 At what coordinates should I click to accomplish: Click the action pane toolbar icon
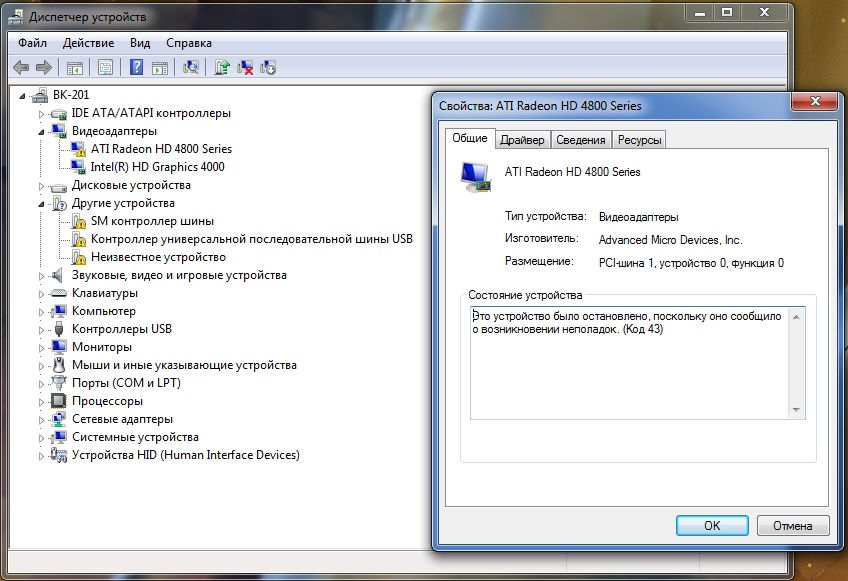[x=160, y=68]
